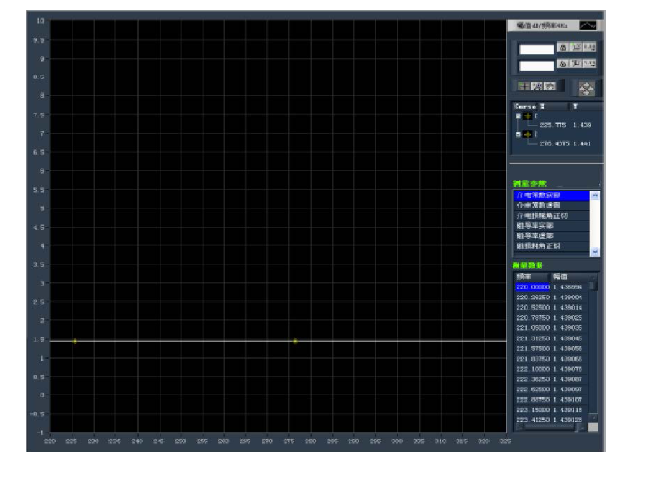Select the crosshair cursor tool in the graph palette
This screenshot has width=664, height=477.
pyautogui.click(x=523, y=87)
